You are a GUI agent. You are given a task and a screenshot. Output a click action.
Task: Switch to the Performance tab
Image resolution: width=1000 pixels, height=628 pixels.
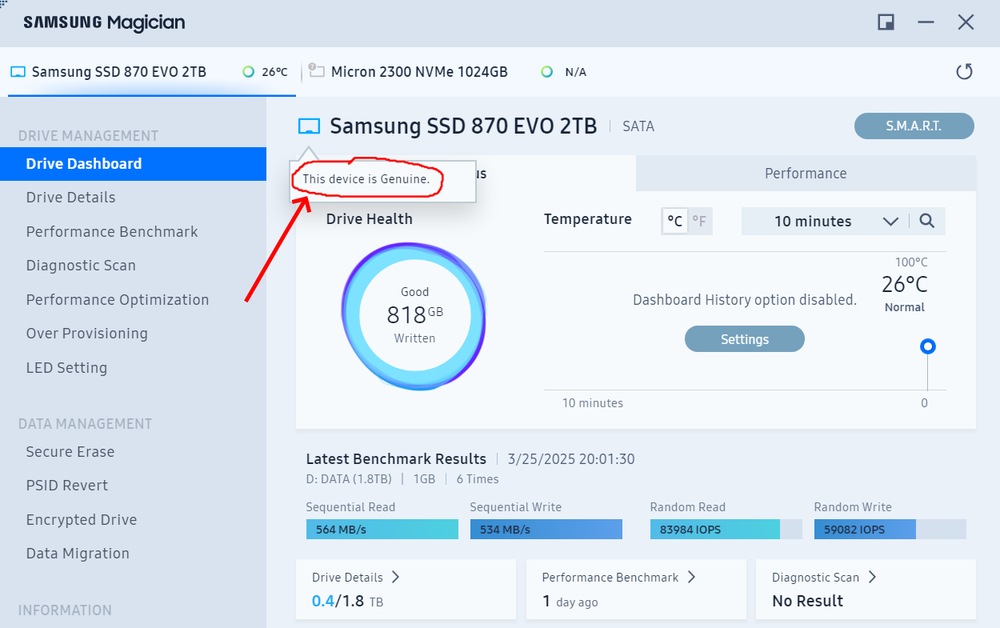[x=805, y=173]
